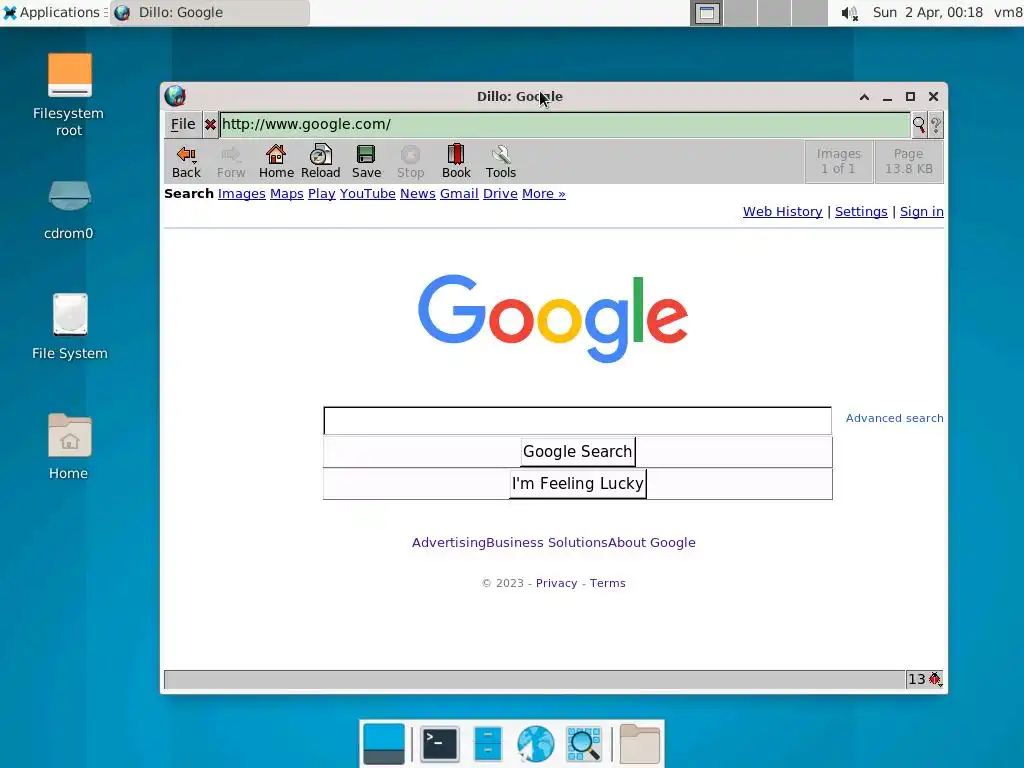Click the Forw forward navigation icon

[x=231, y=161]
